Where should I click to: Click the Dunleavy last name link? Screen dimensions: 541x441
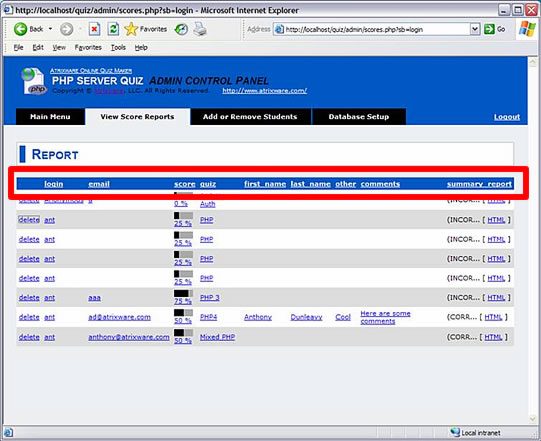[x=306, y=317]
